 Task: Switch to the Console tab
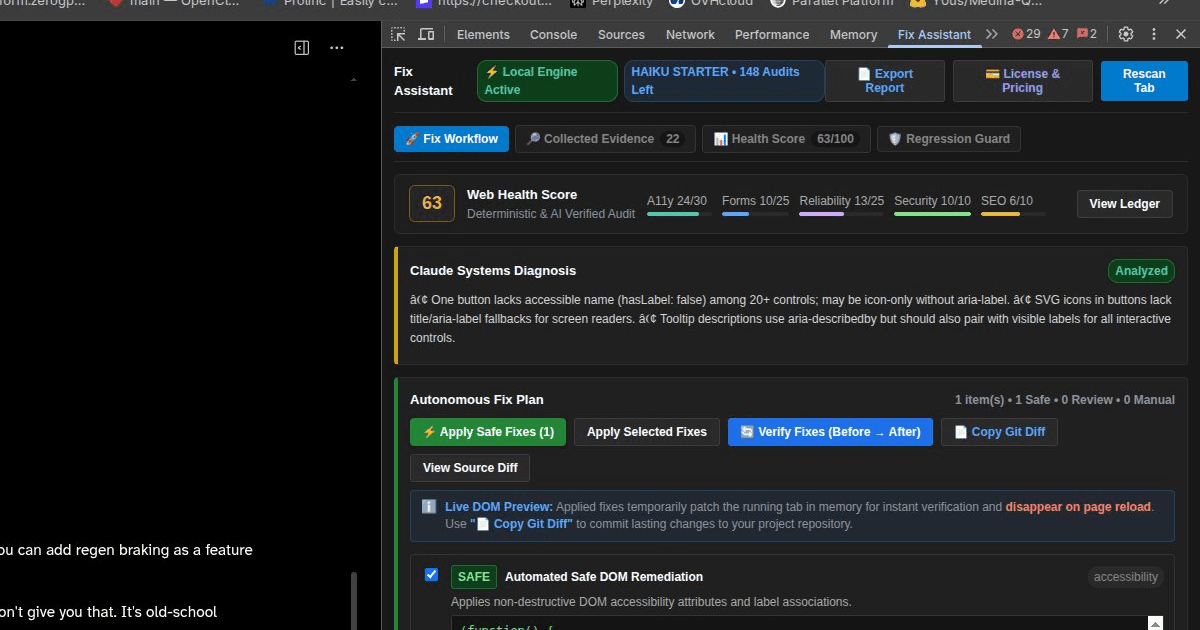(x=553, y=34)
